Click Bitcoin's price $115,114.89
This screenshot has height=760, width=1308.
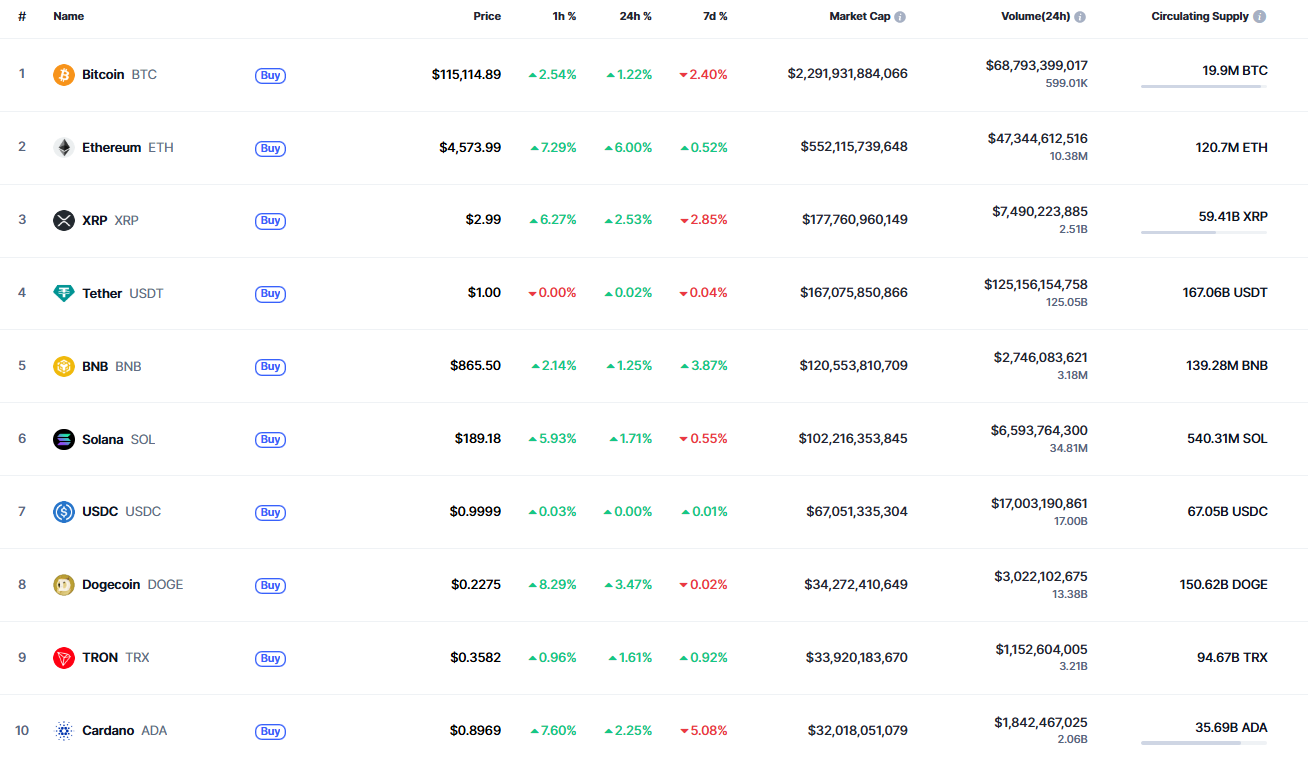pos(467,75)
